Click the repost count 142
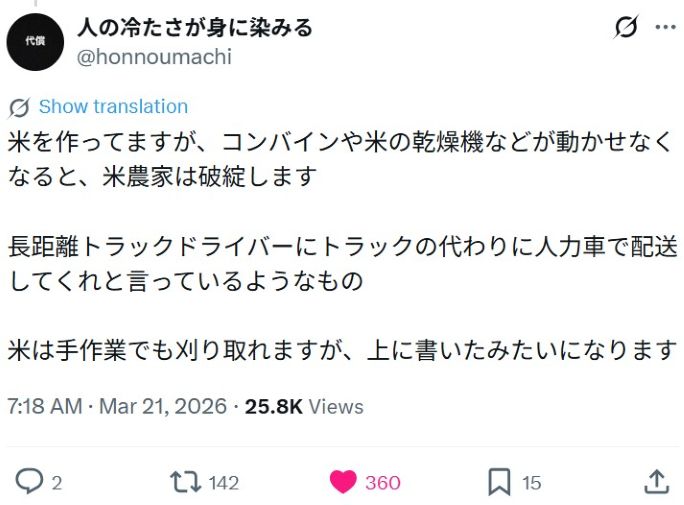The image size is (684, 505). click(224, 483)
